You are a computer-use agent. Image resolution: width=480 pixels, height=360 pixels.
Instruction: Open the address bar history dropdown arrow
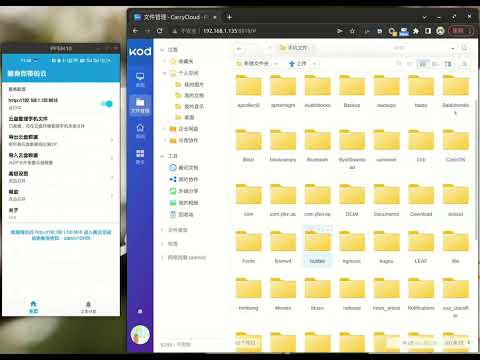tap(453, 48)
